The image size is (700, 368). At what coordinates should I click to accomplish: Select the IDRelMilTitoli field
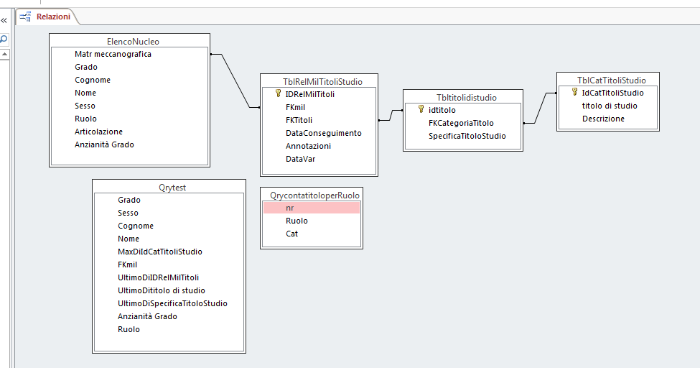[x=310, y=94]
